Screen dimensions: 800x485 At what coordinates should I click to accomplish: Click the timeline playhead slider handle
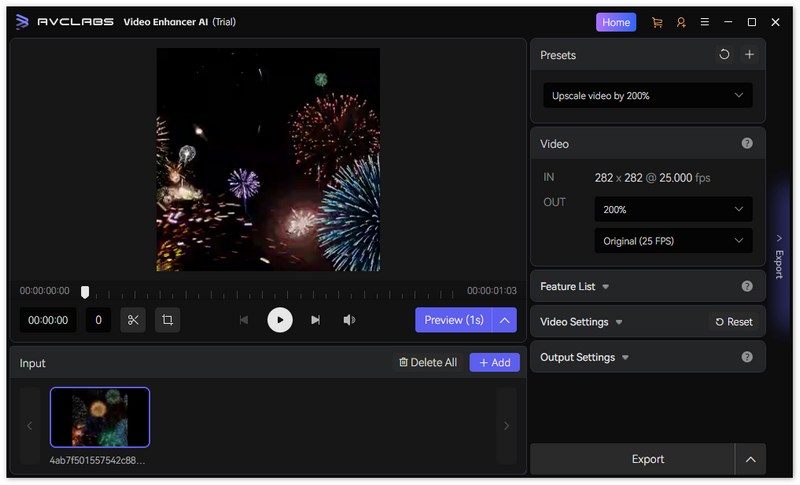[85, 292]
